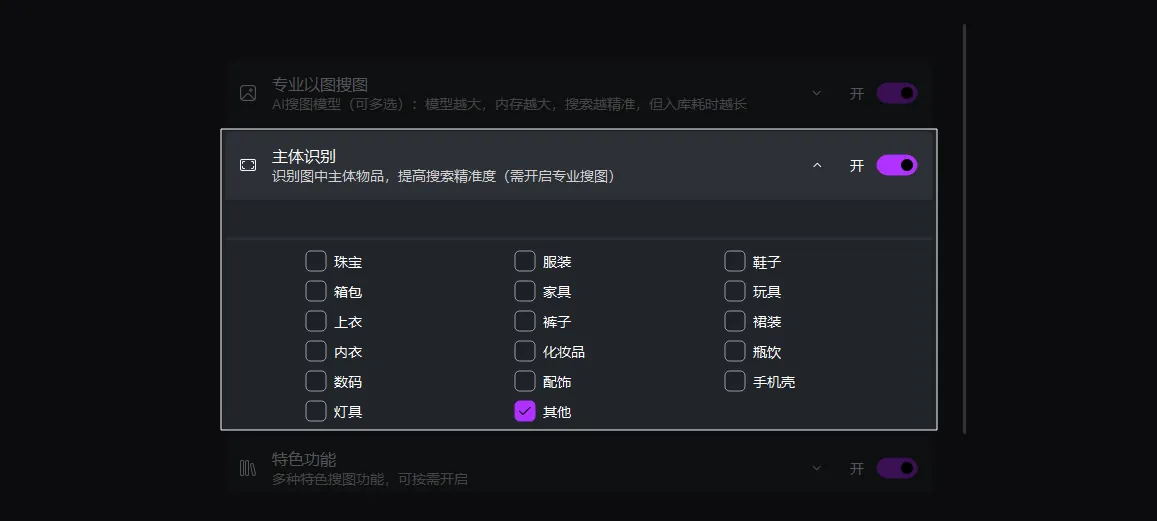Collapse the 主体识别 section chevron
The height and width of the screenshot is (521, 1157).
817,165
